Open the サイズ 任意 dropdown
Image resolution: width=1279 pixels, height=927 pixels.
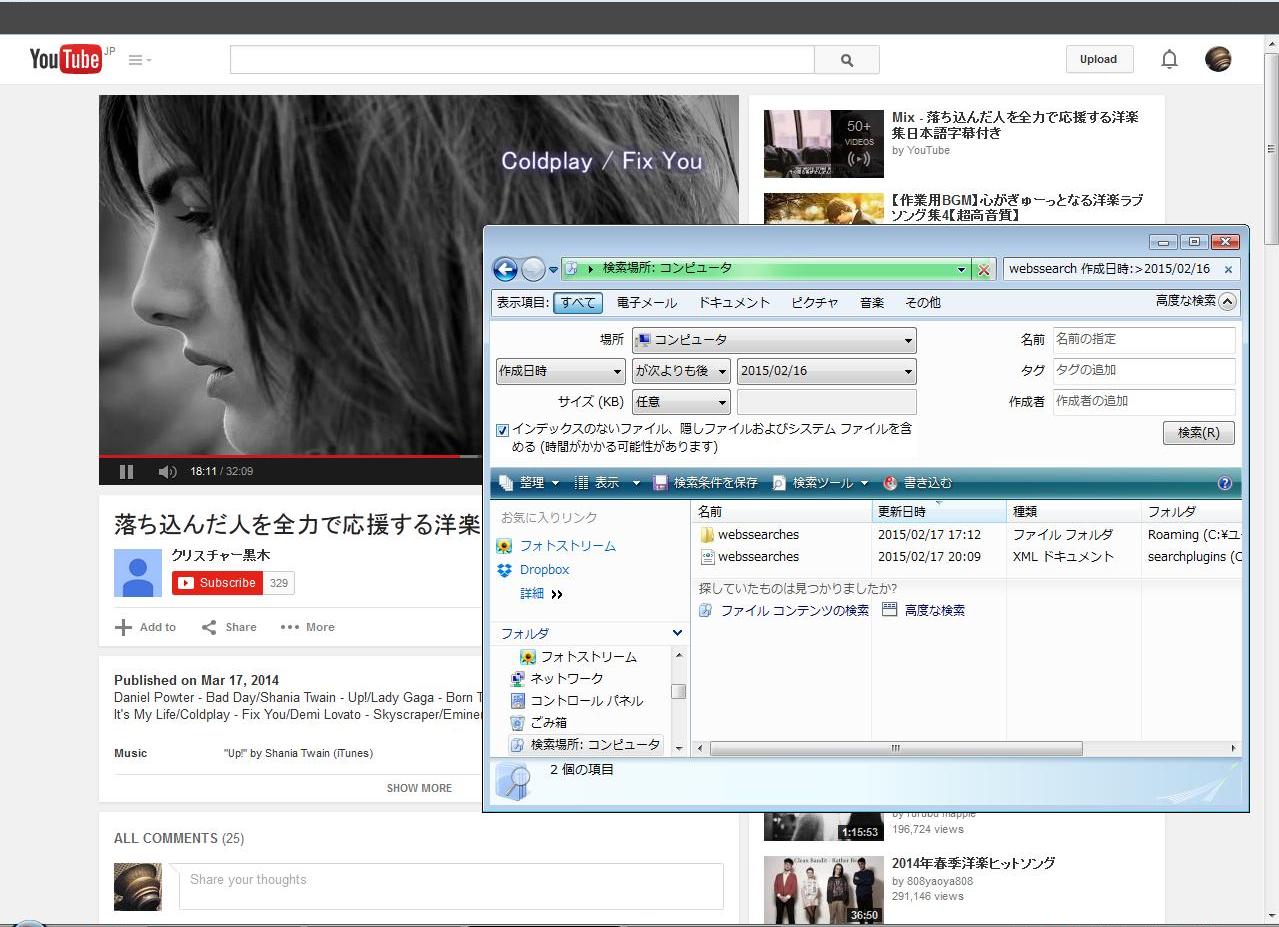tap(681, 402)
